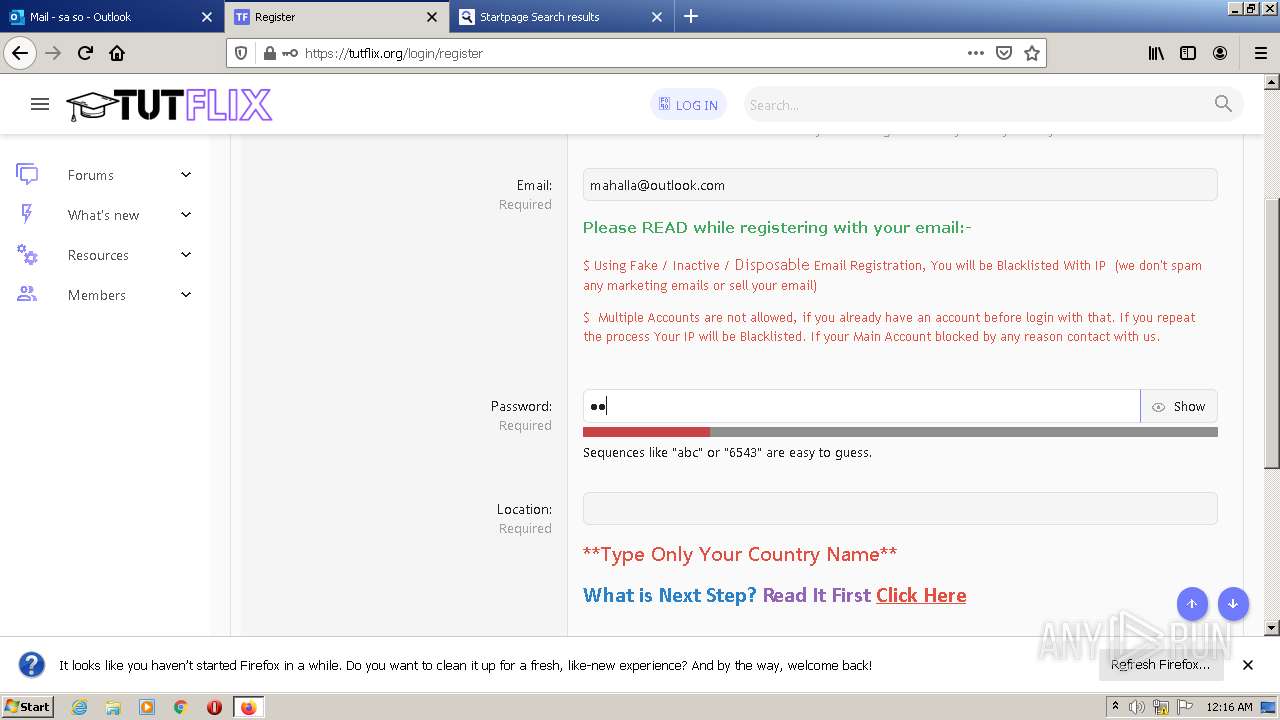Close the Outlook Mail tab

click(x=207, y=17)
